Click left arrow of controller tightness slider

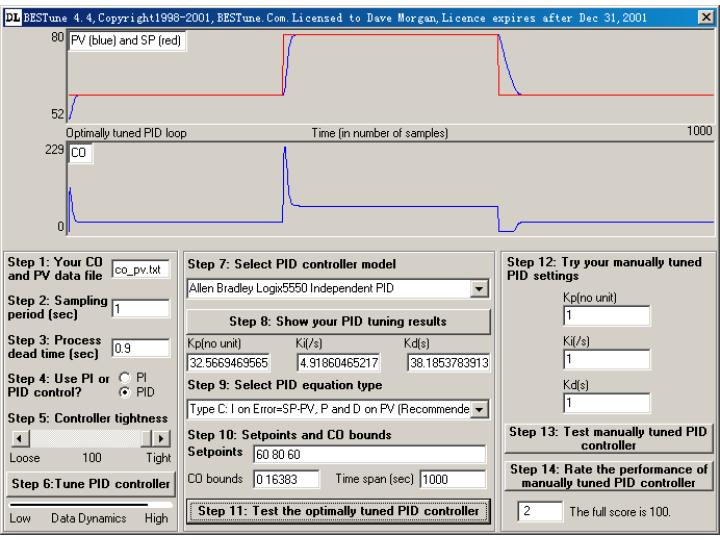tap(19, 438)
